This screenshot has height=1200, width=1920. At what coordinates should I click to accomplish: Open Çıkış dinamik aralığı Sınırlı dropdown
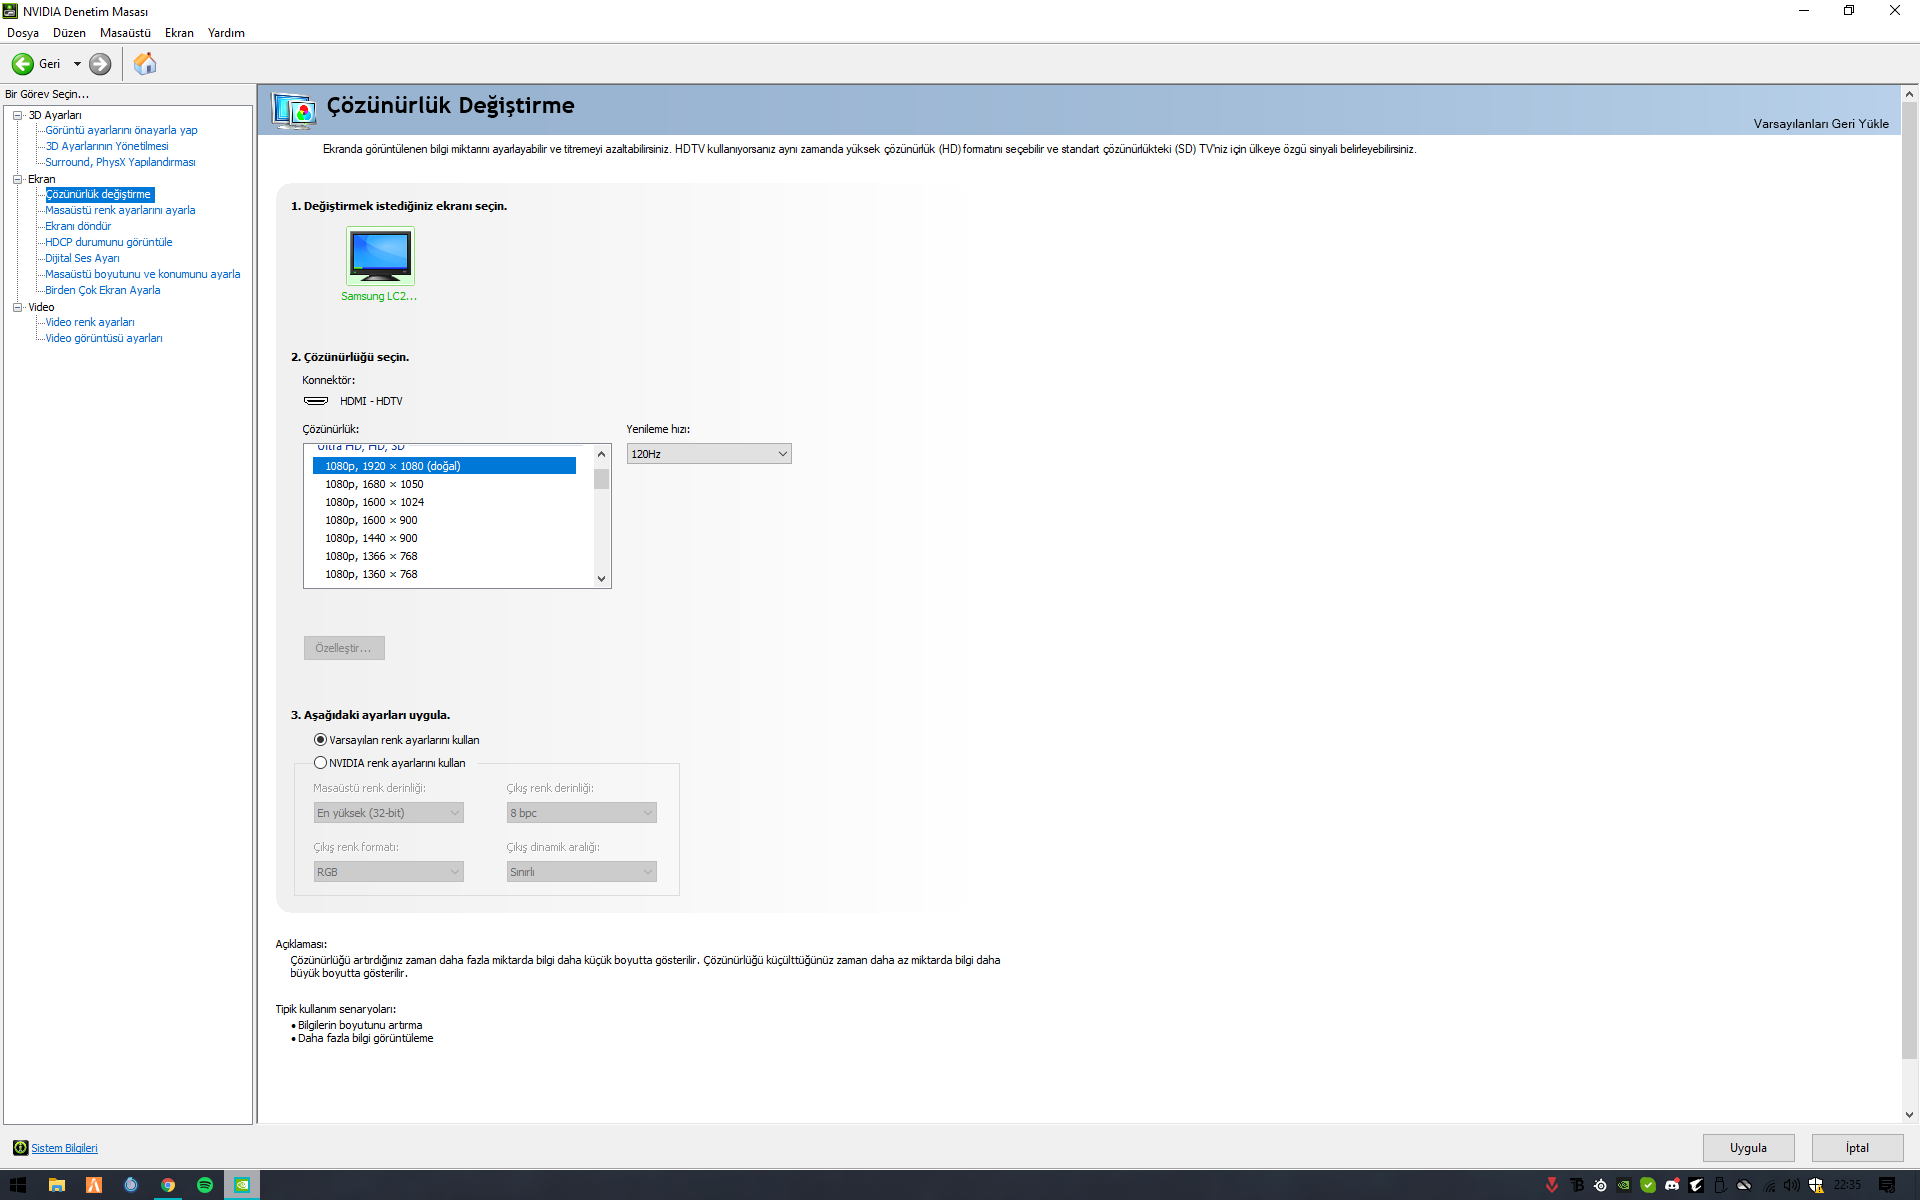pyautogui.click(x=581, y=872)
